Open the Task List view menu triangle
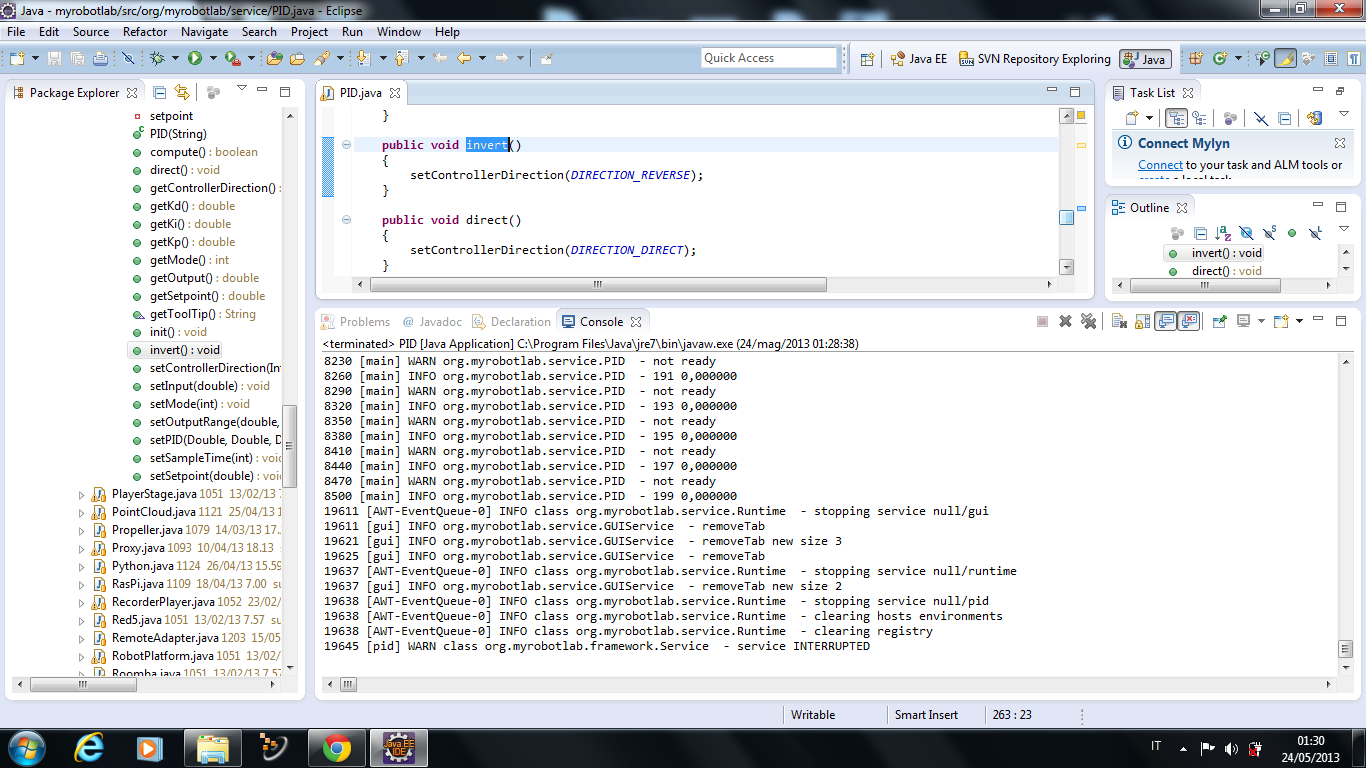1366x768 pixels. 1343,116
